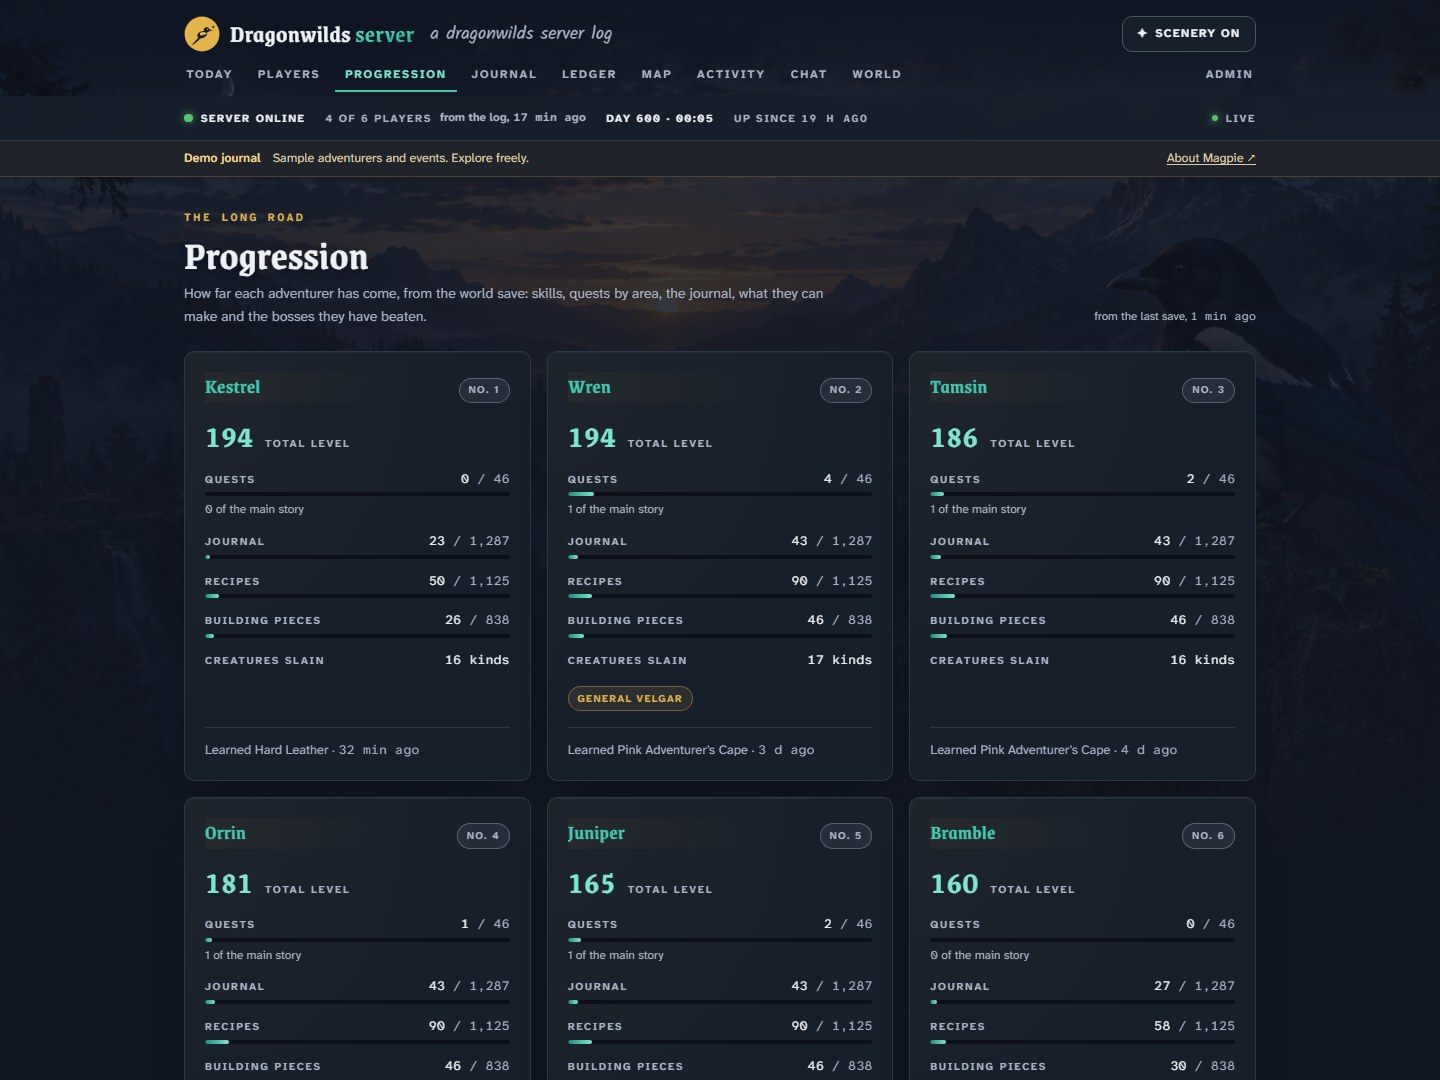Viewport: 1440px width, 1080px height.
Task: Click the green server online status dot
Action: (x=188, y=118)
